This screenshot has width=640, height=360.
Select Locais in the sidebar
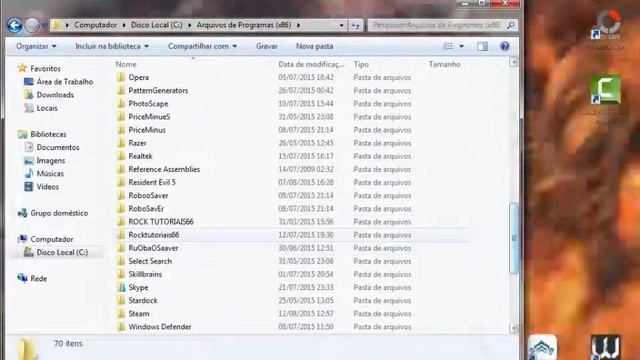click(47, 108)
